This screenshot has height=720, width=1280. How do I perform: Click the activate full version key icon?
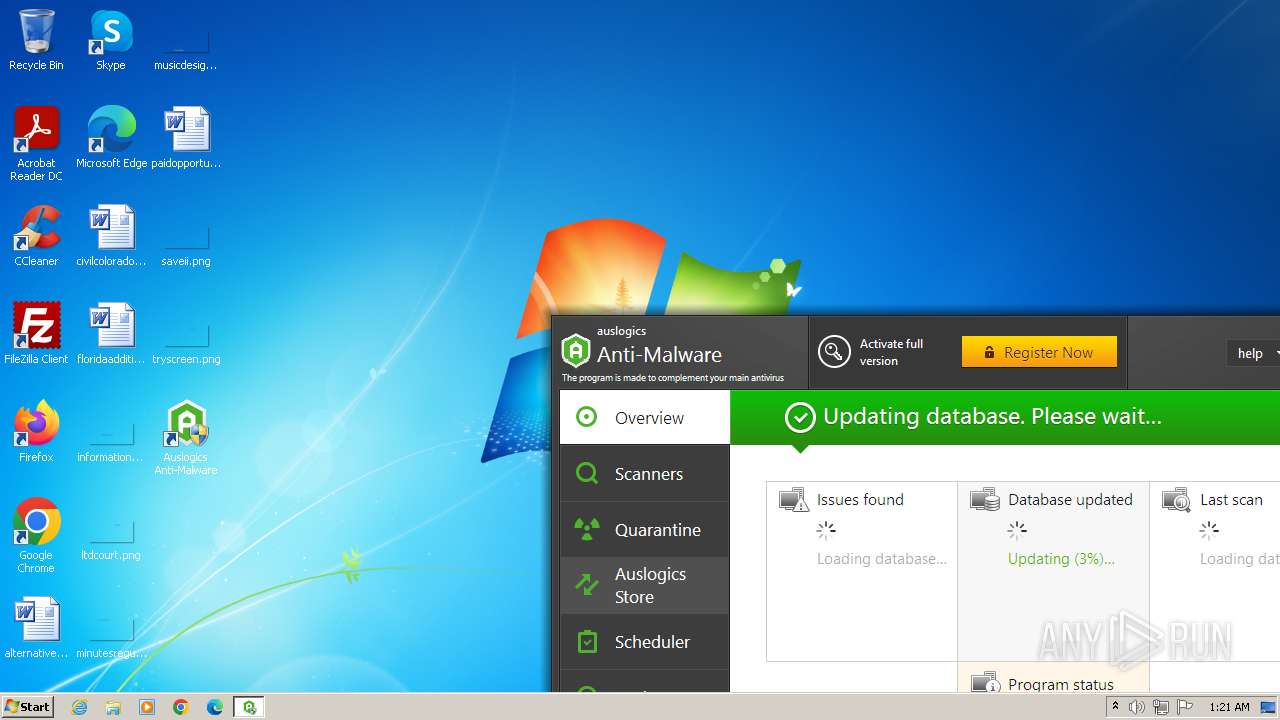click(834, 352)
